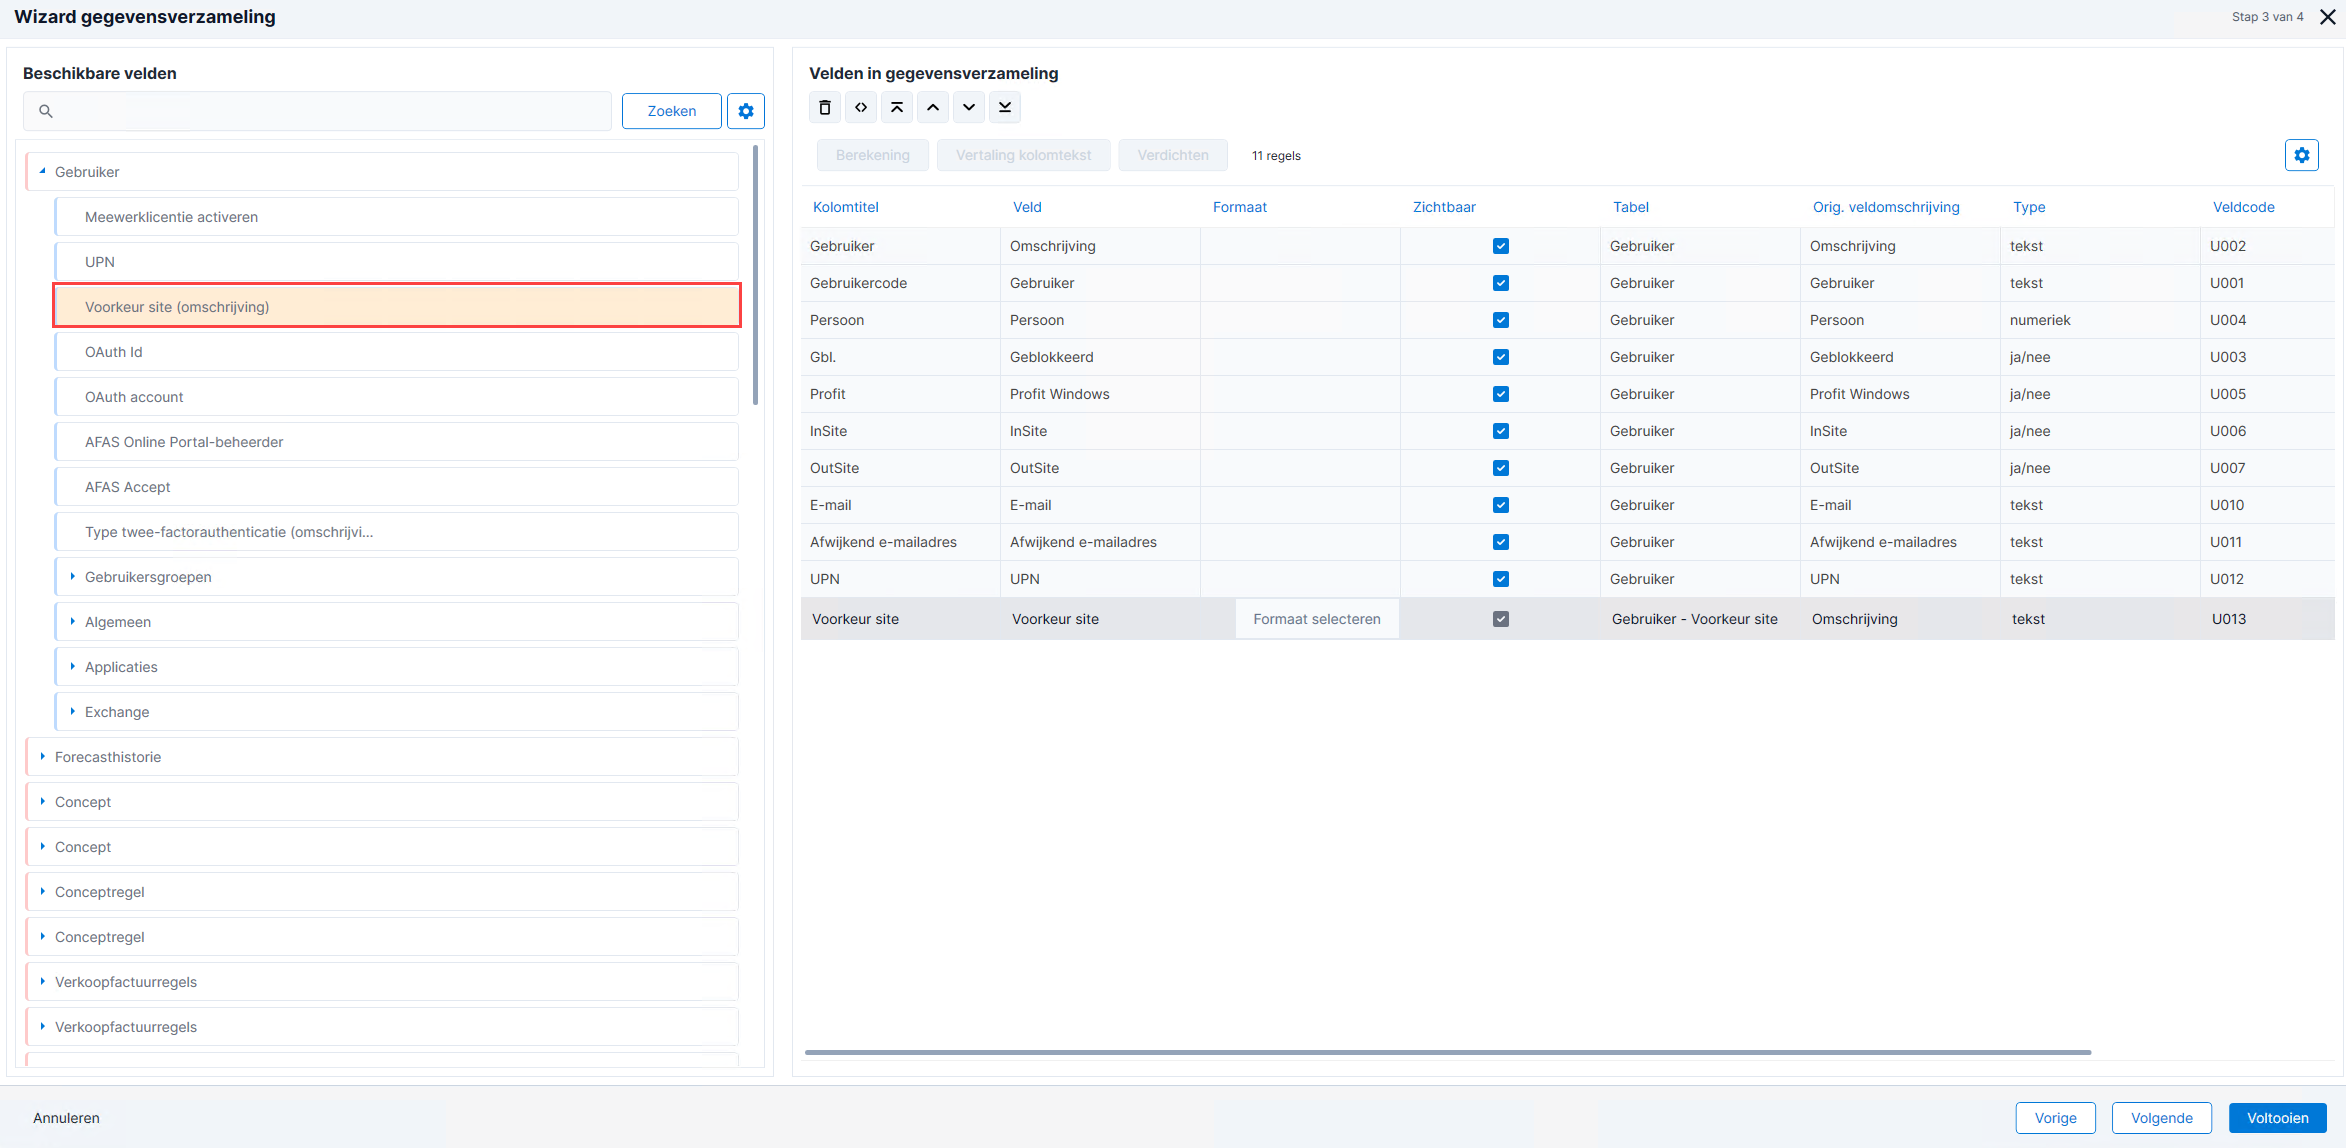2346x1148 pixels.
Task: Expand the Gebruikersgroepen tree node
Action: tap(73, 577)
